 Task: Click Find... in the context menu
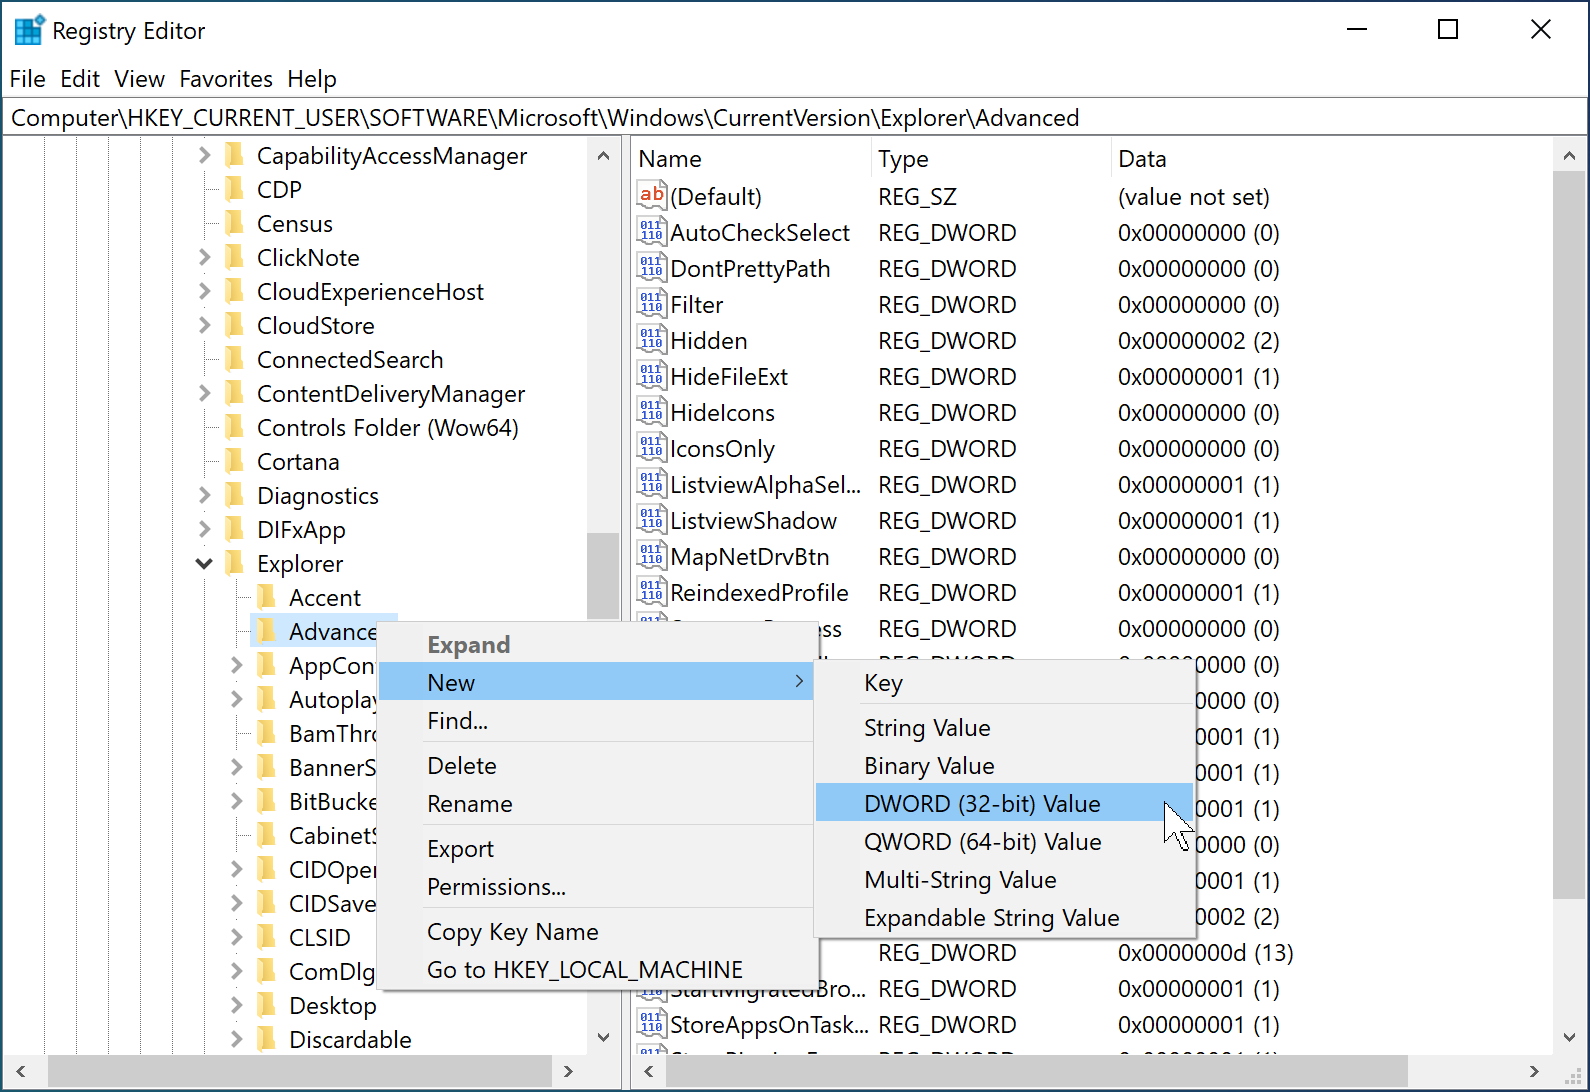[x=597, y=720]
